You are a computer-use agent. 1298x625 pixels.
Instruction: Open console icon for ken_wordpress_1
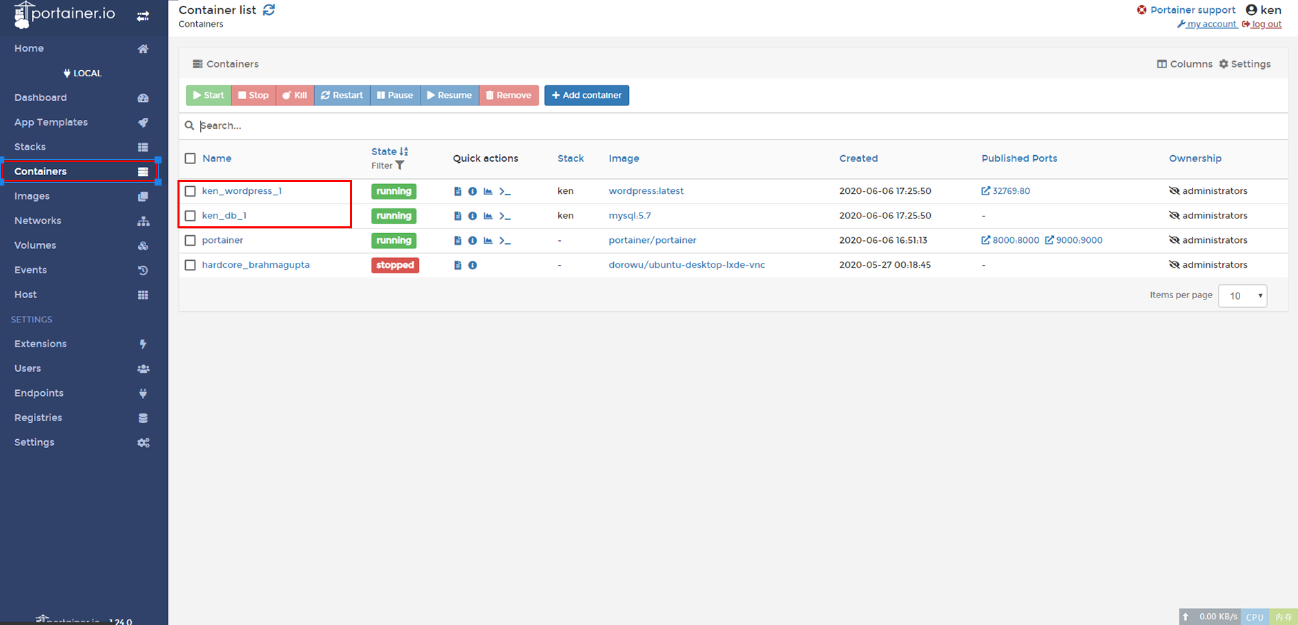coord(505,191)
